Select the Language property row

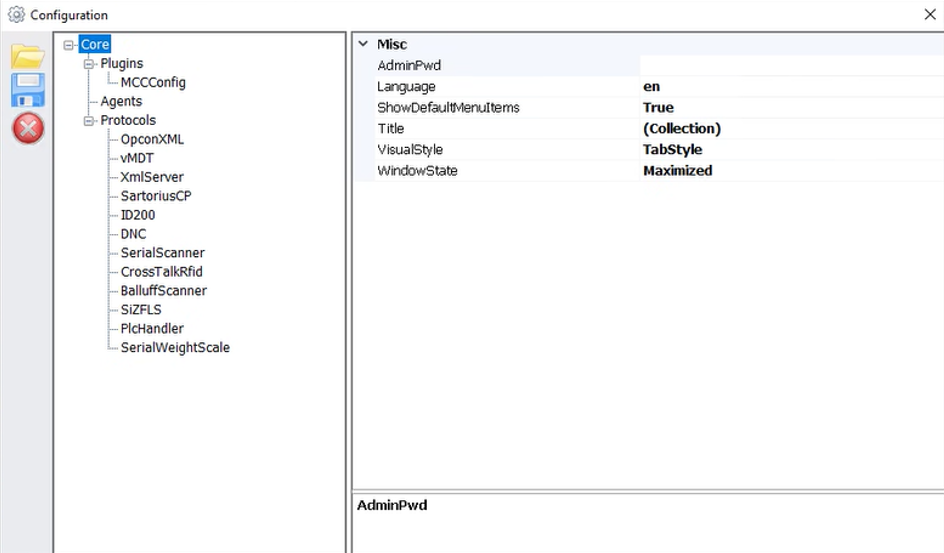[406, 87]
